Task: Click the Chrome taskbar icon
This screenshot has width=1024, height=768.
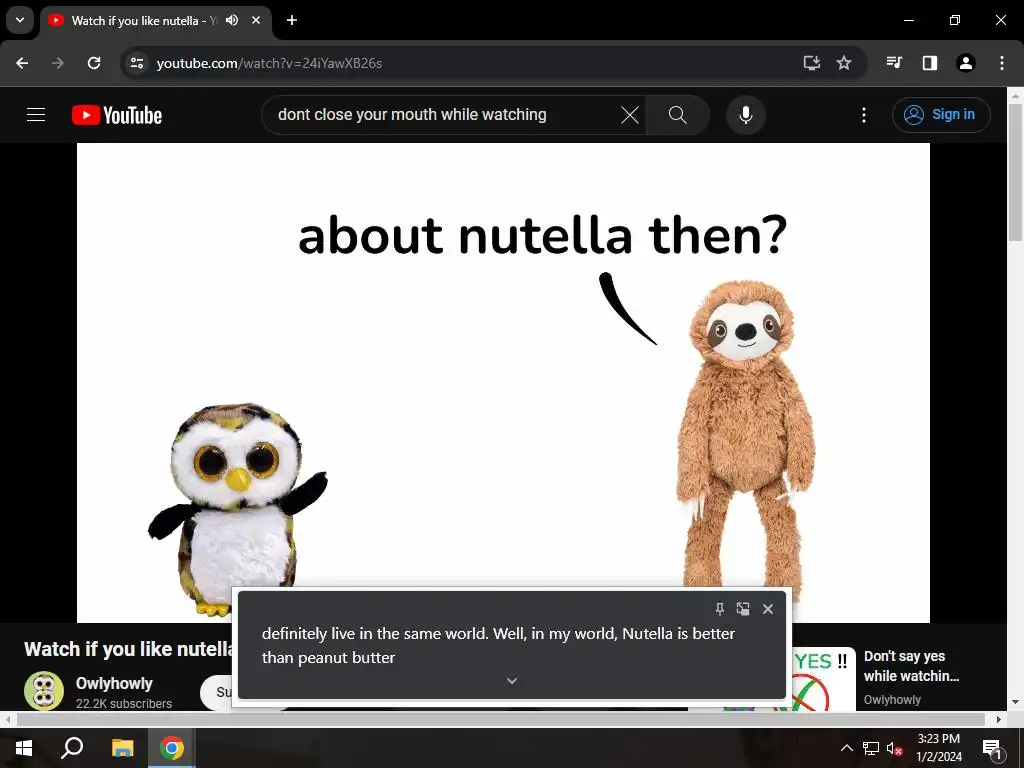Action: click(x=172, y=748)
